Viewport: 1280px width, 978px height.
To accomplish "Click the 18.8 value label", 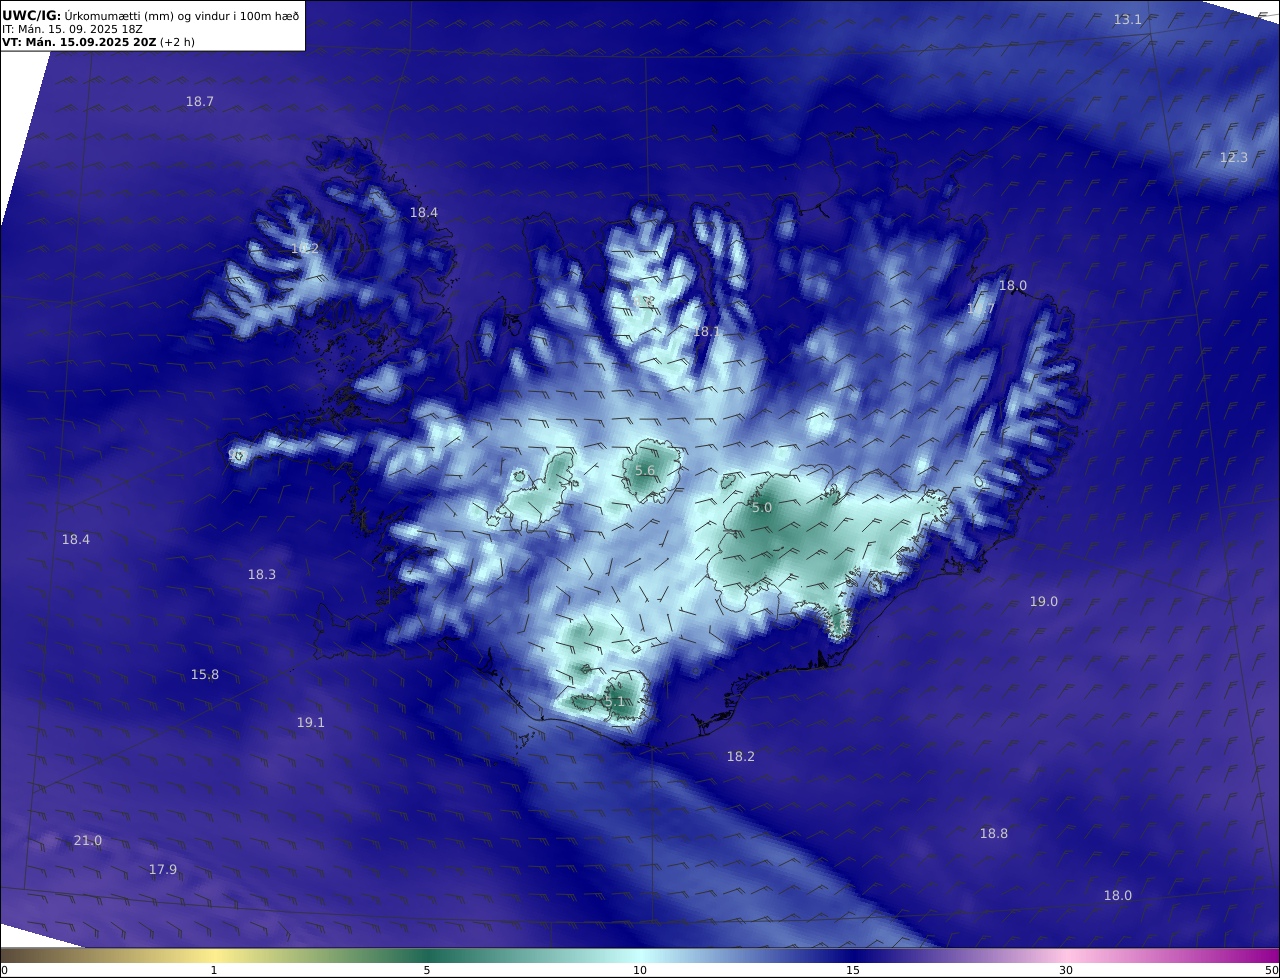I will [994, 834].
